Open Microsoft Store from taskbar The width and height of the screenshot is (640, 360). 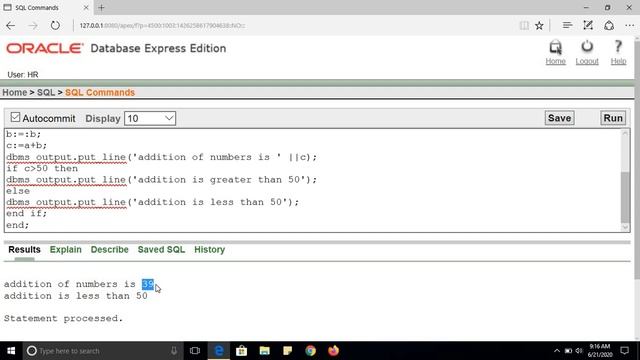click(242, 351)
